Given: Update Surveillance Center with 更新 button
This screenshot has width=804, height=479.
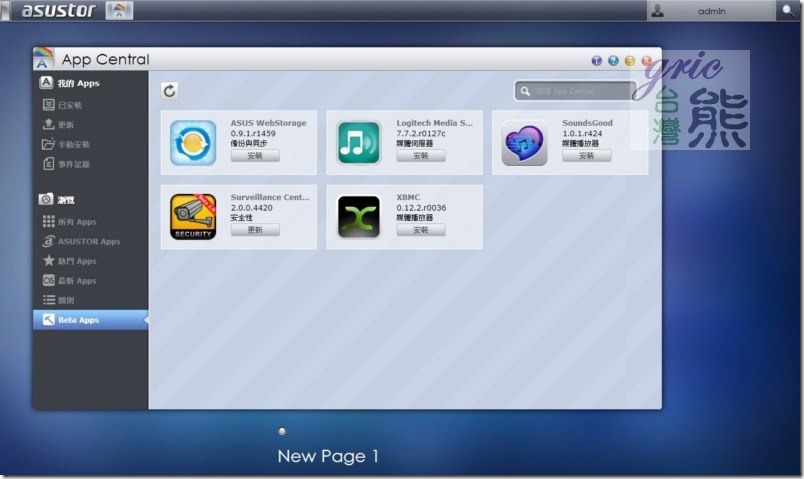Looking at the screenshot, I should pos(255,230).
